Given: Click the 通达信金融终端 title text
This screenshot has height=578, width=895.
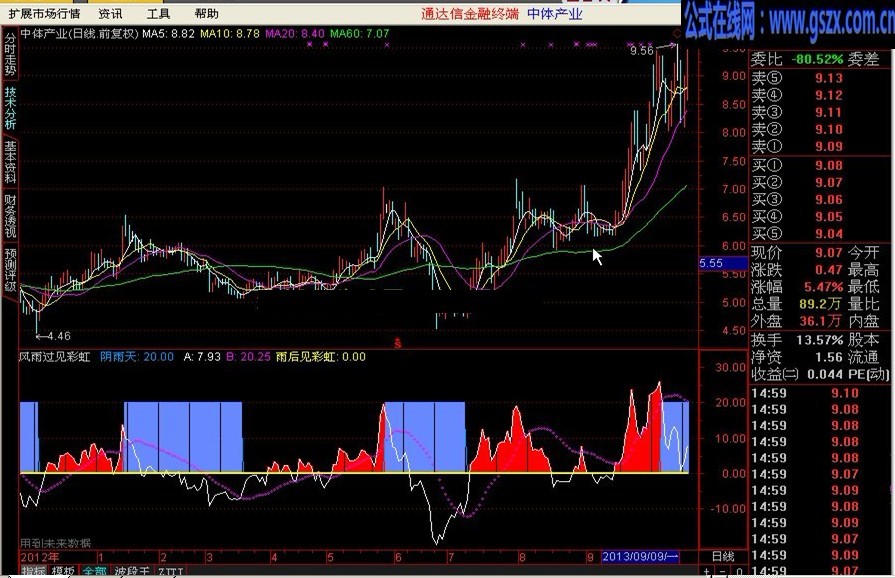Looking at the screenshot, I should coord(470,14).
